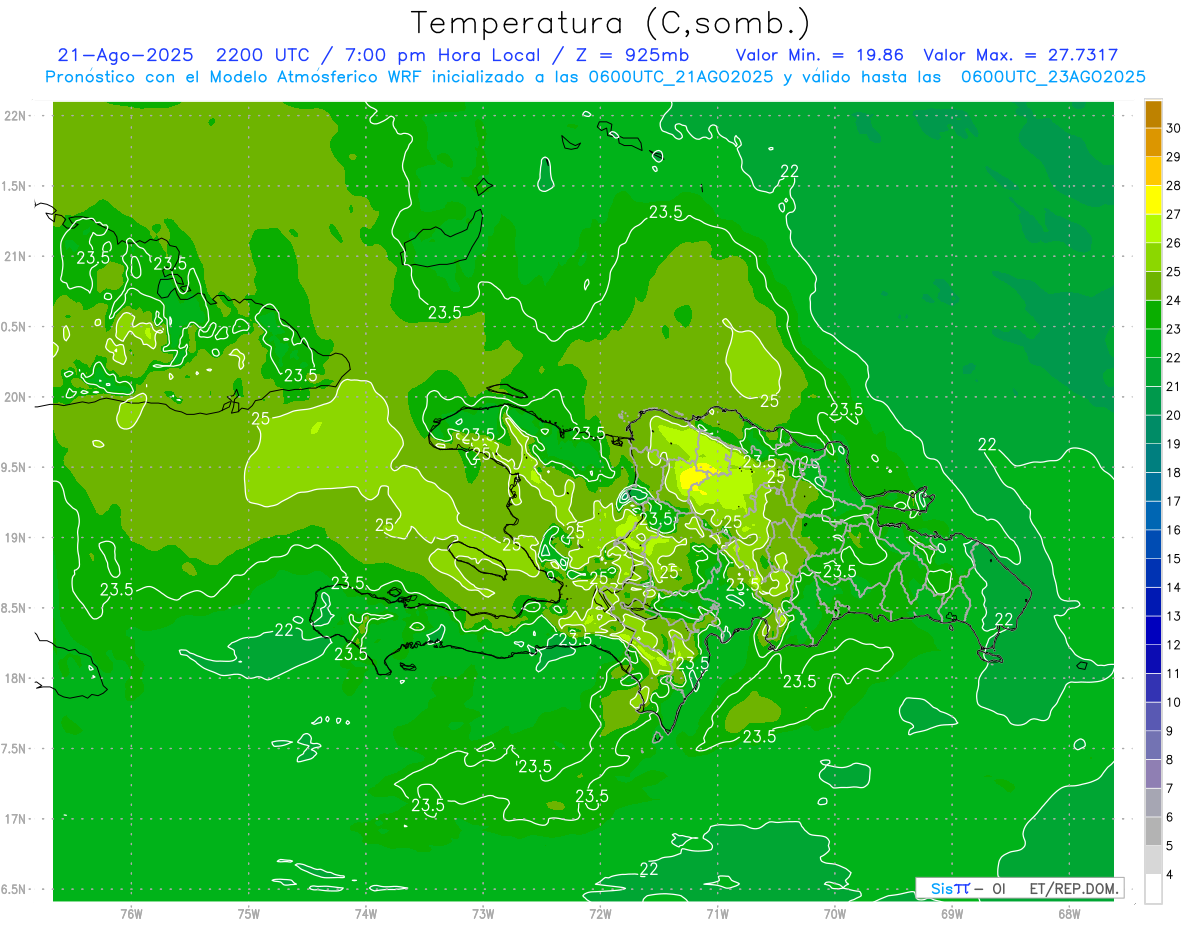Pick the dark orange swatch above legend value 30
This screenshot has width=1200, height=927.
click(1153, 114)
